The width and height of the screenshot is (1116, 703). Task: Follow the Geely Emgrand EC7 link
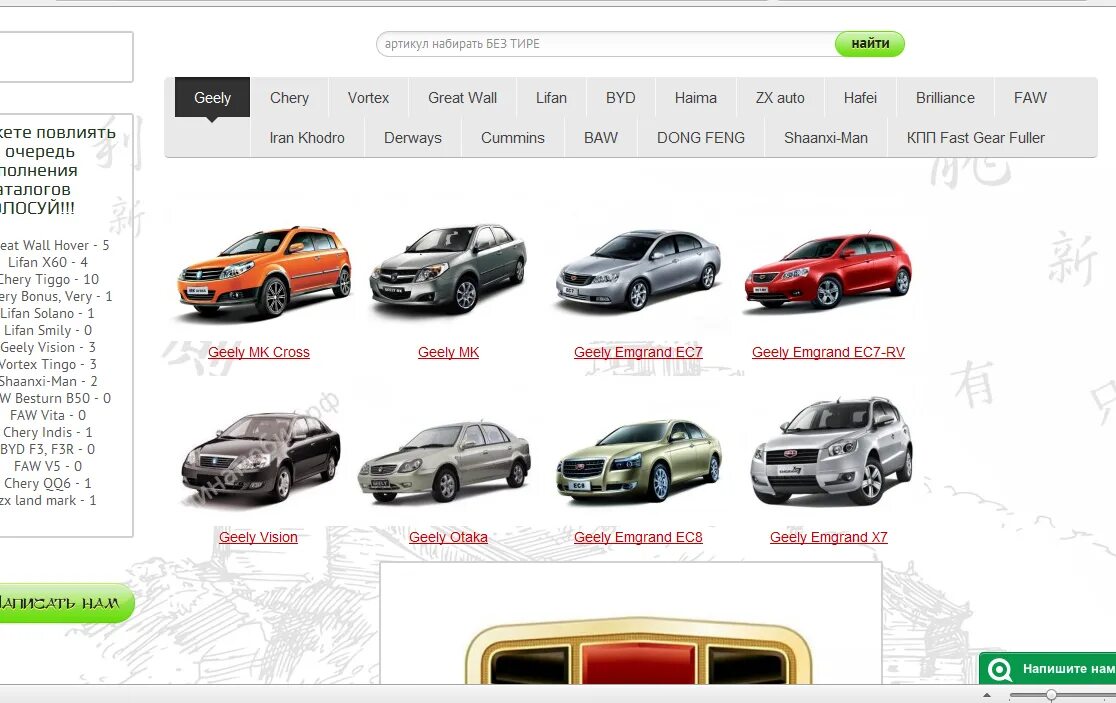click(x=638, y=352)
